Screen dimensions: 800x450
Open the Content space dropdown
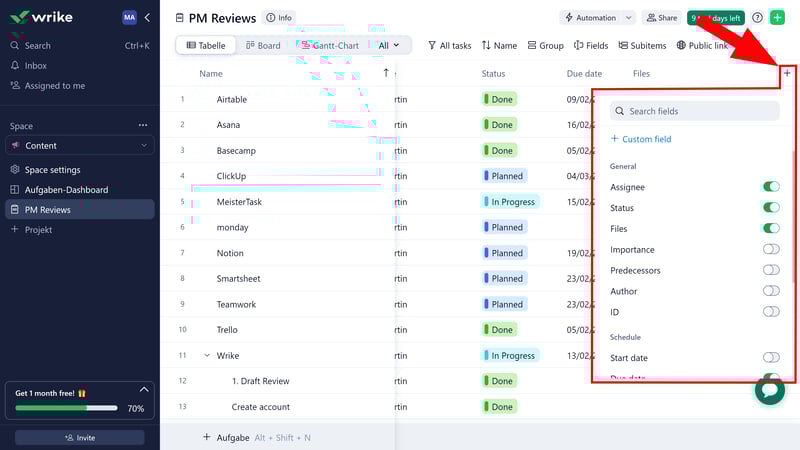[80, 145]
